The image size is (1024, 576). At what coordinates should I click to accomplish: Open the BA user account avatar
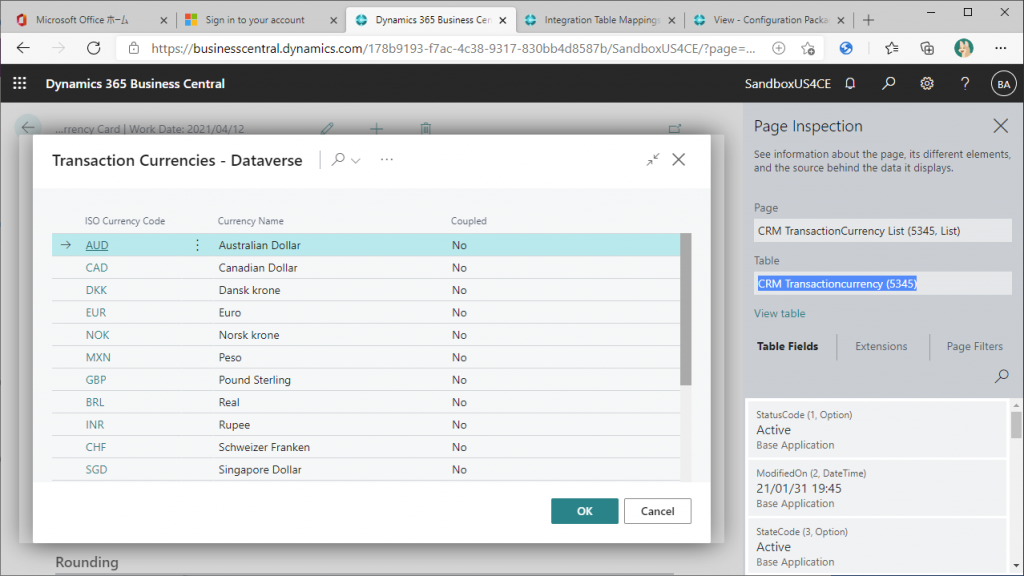(x=1003, y=84)
